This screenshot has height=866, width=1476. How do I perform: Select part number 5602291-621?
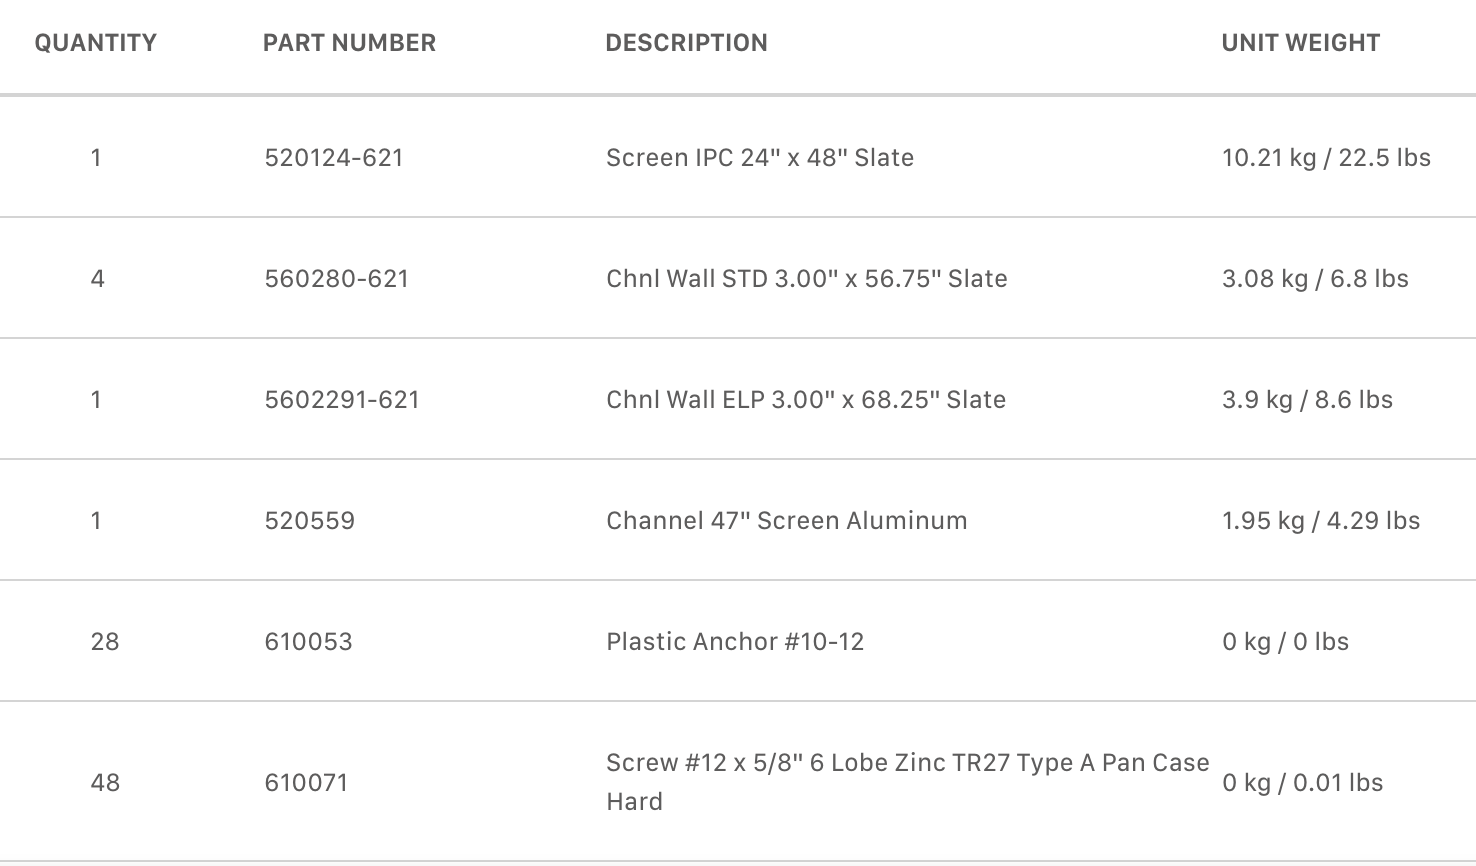tap(342, 400)
